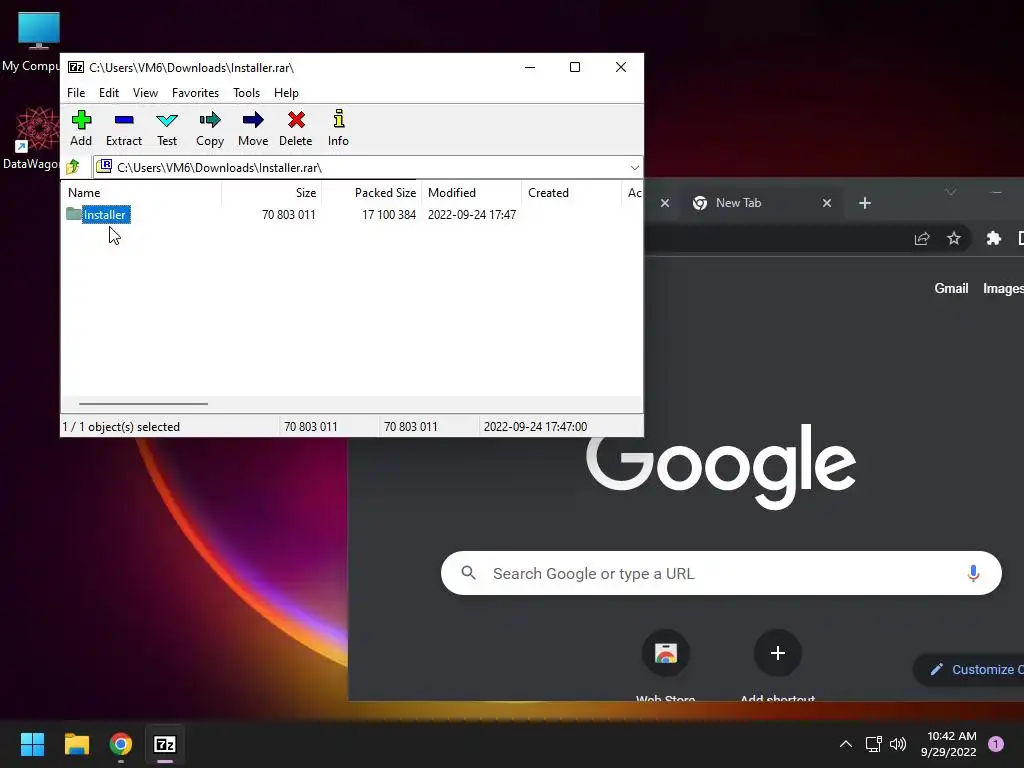Select the Copy toolbar icon
The width and height of the screenshot is (1024, 768).
coord(210,128)
